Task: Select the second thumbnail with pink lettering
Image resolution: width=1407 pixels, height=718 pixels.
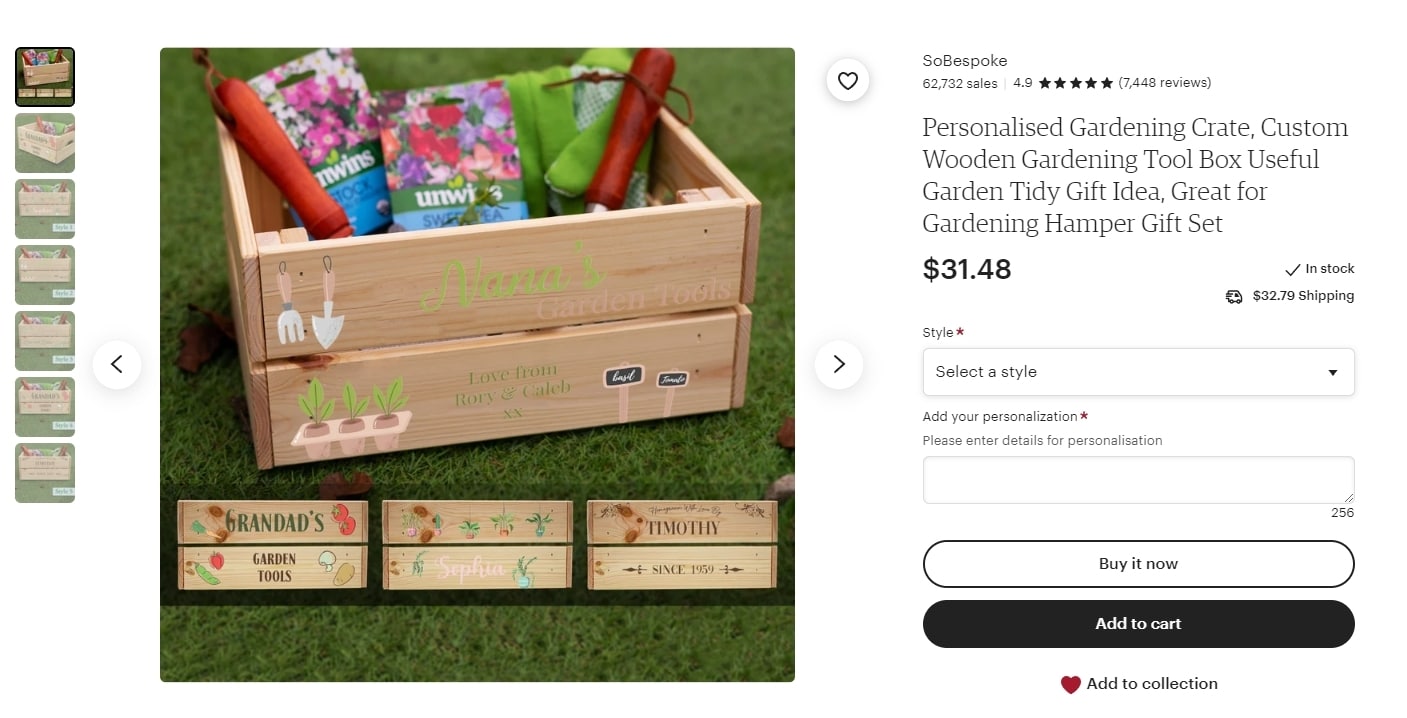Action: [x=45, y=143]
